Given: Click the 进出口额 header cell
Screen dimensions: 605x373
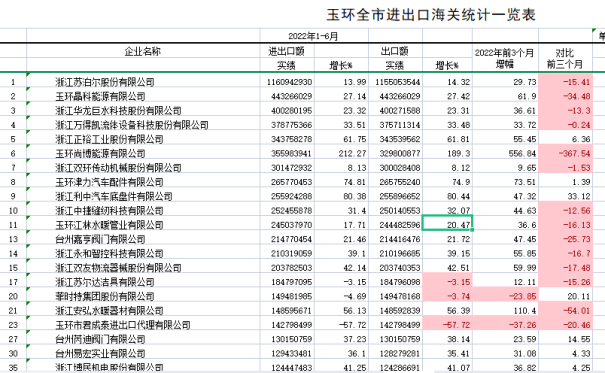Looking at the screenshot, I should click(x=287, y=51).
